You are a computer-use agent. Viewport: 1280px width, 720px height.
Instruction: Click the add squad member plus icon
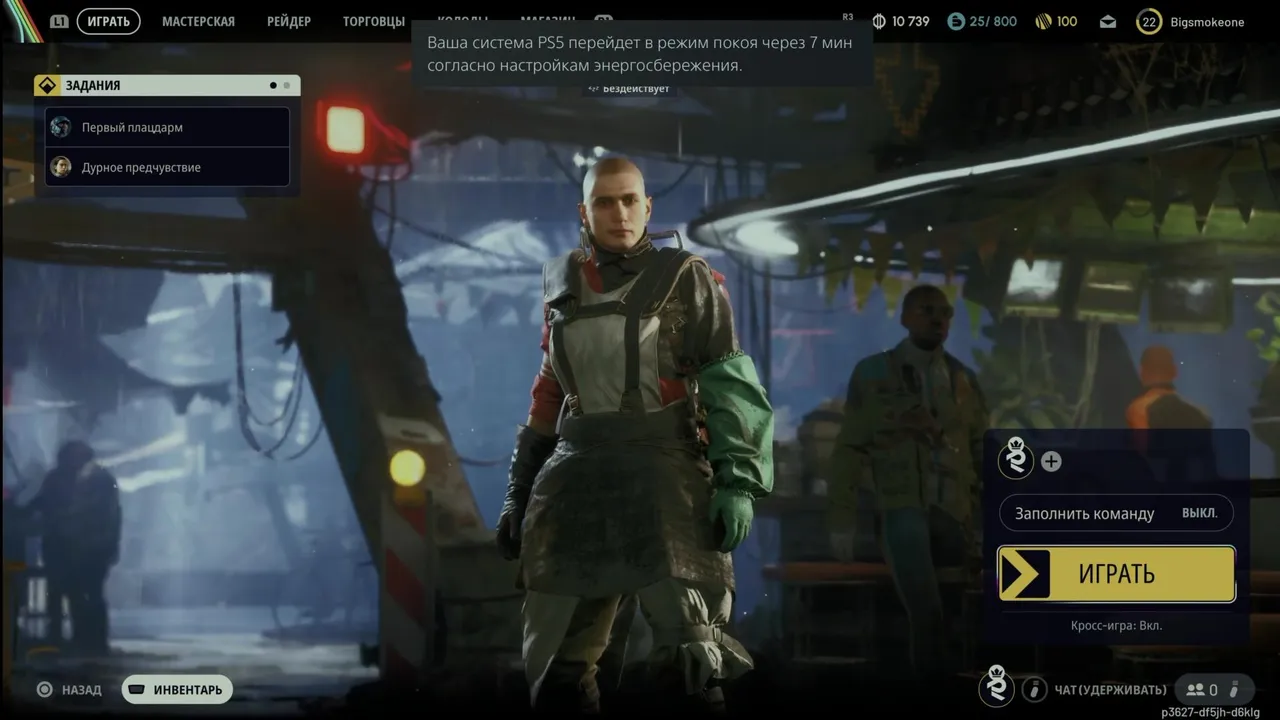coord(1051,461)
